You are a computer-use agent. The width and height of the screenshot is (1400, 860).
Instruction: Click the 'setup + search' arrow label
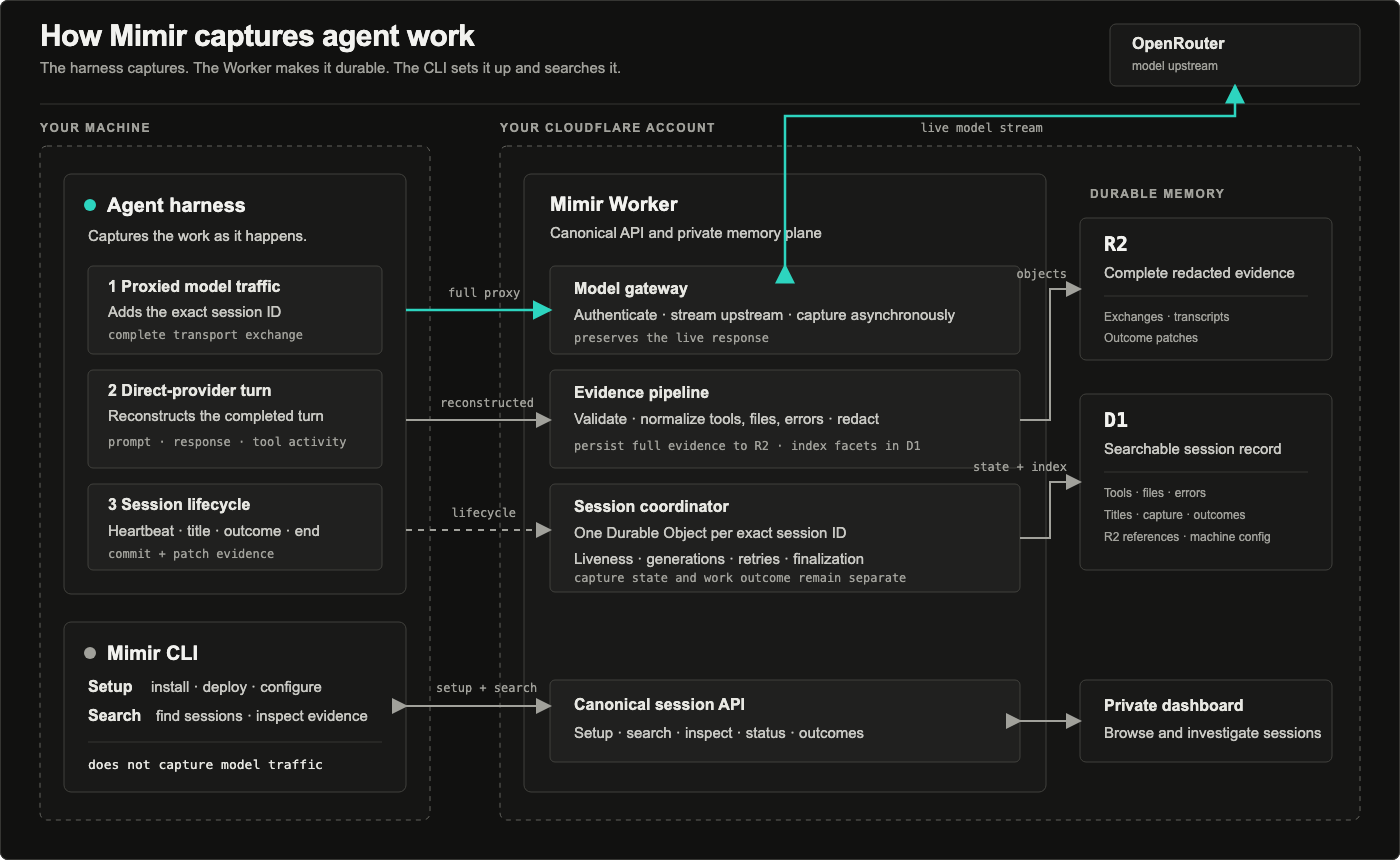click(486, 688)
